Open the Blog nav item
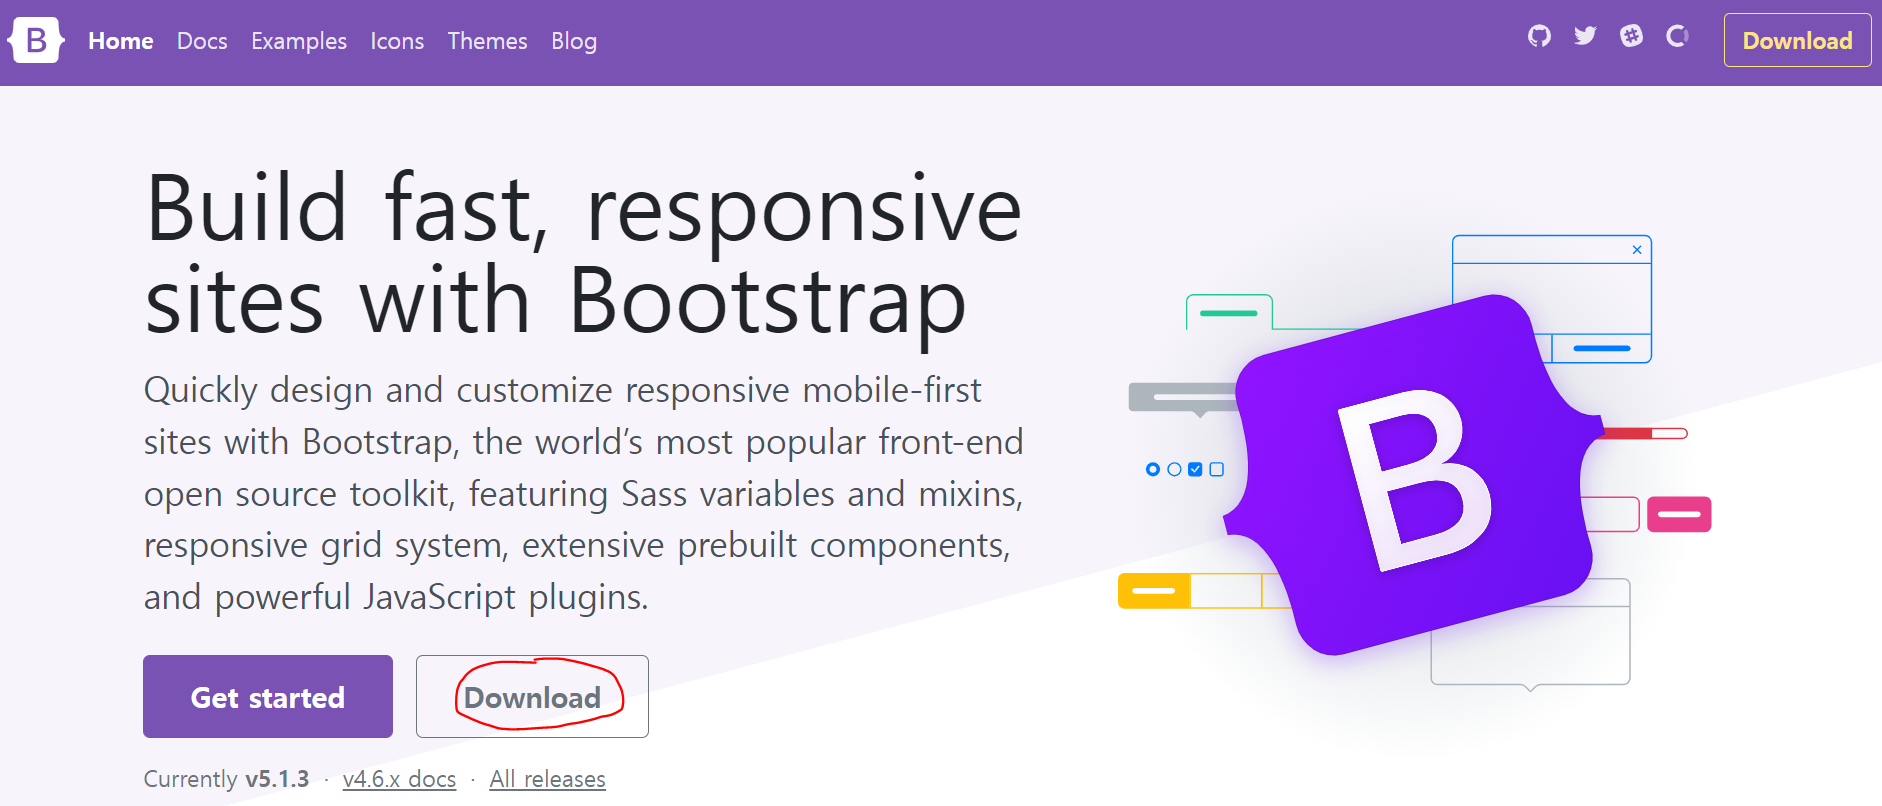This screenshot has height=806, width=1882. click(574, 41)
